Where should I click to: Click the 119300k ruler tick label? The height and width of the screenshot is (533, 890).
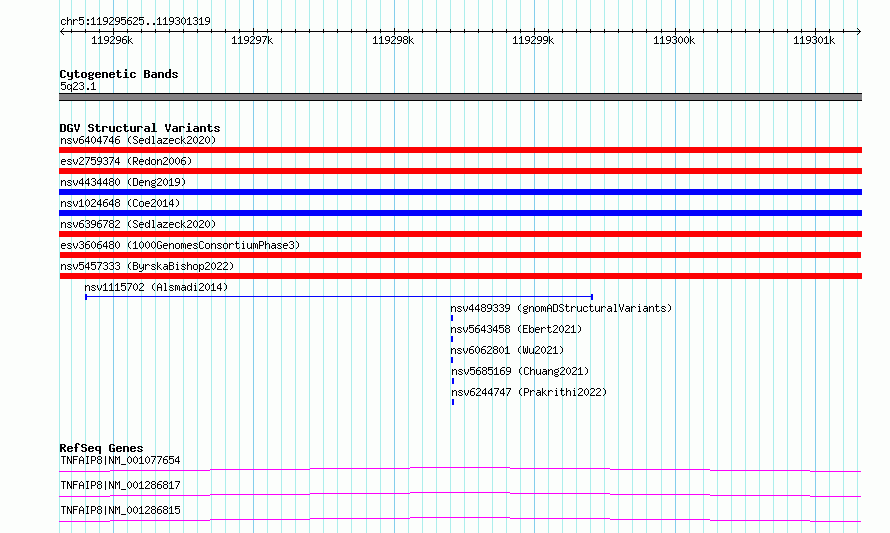point(674,40)
